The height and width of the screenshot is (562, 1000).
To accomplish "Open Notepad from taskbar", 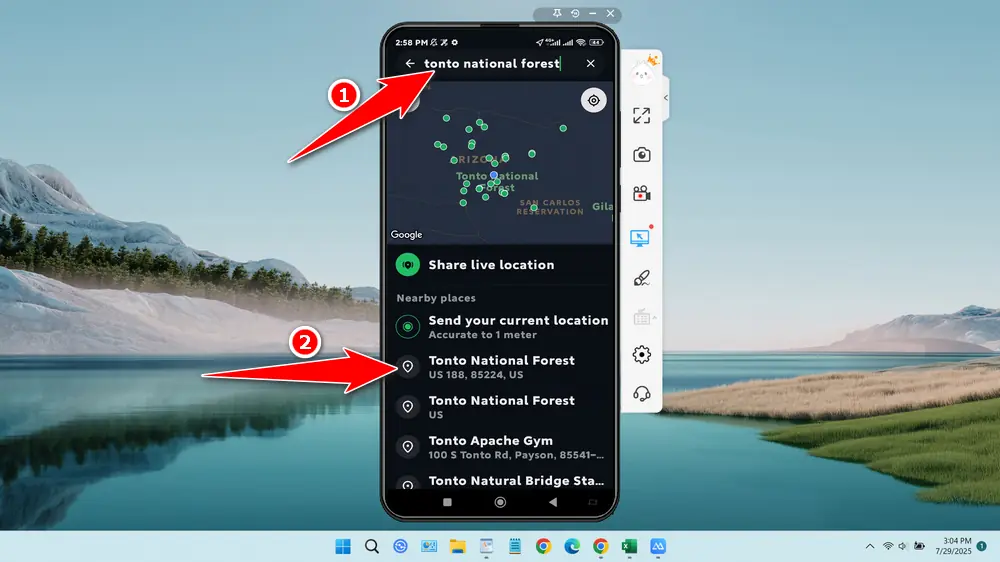I will coord(515,546).
